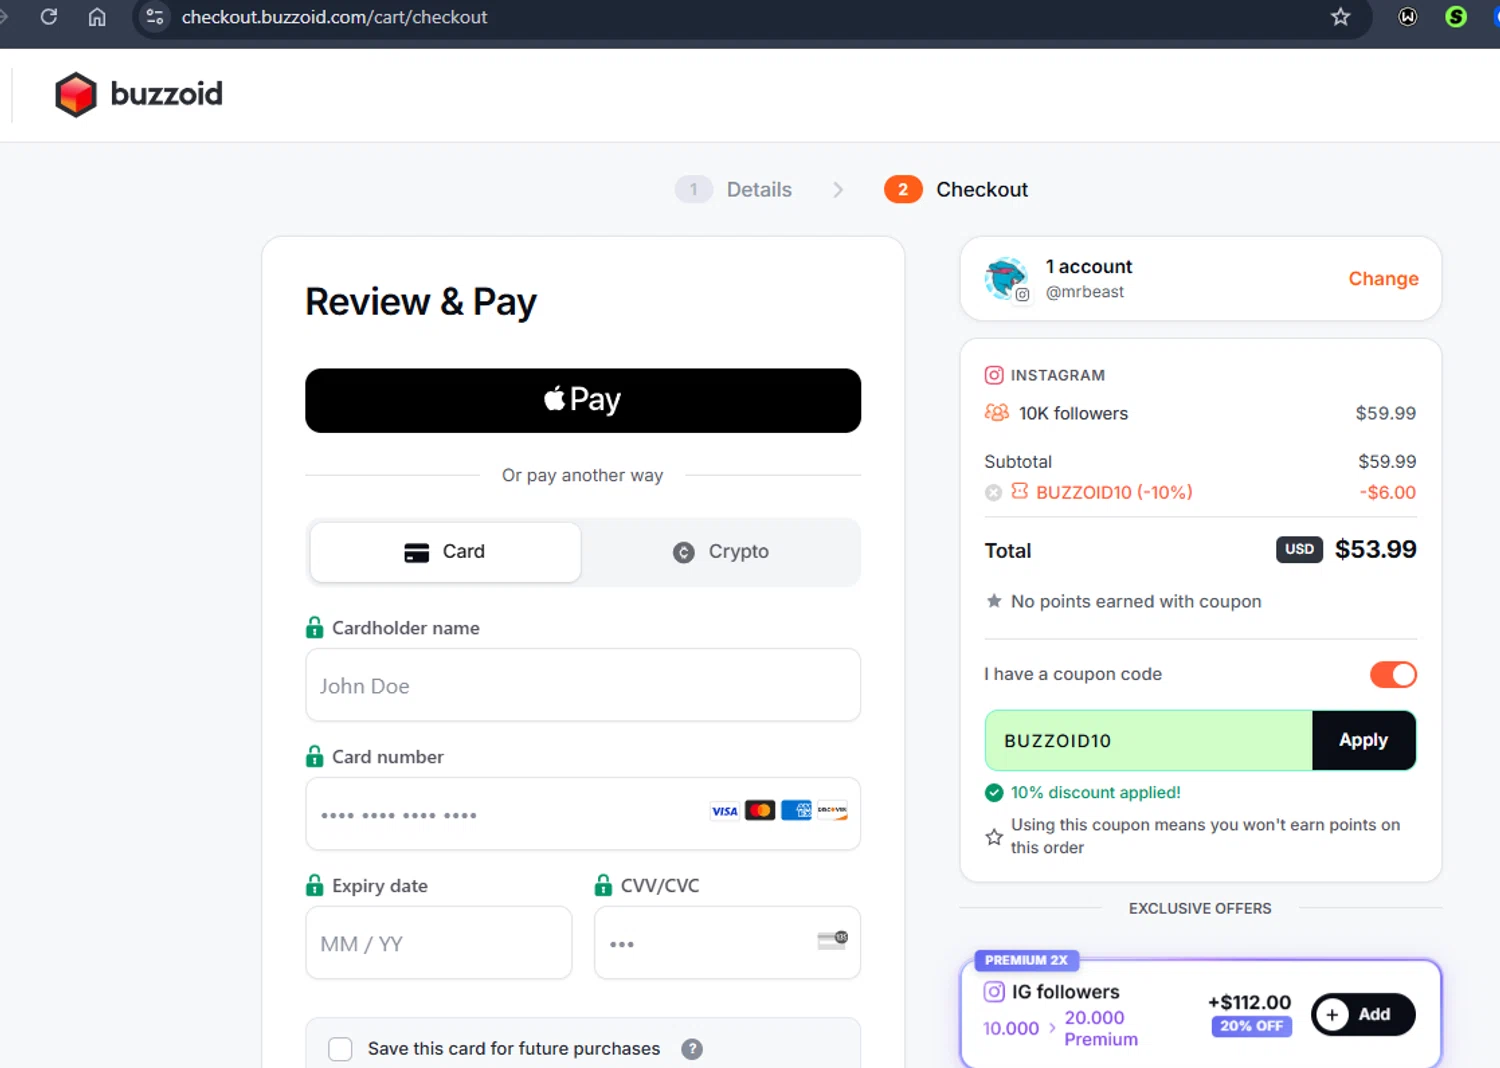Open site information icon in address bar
The image size is (1500, 1068).
155,17
